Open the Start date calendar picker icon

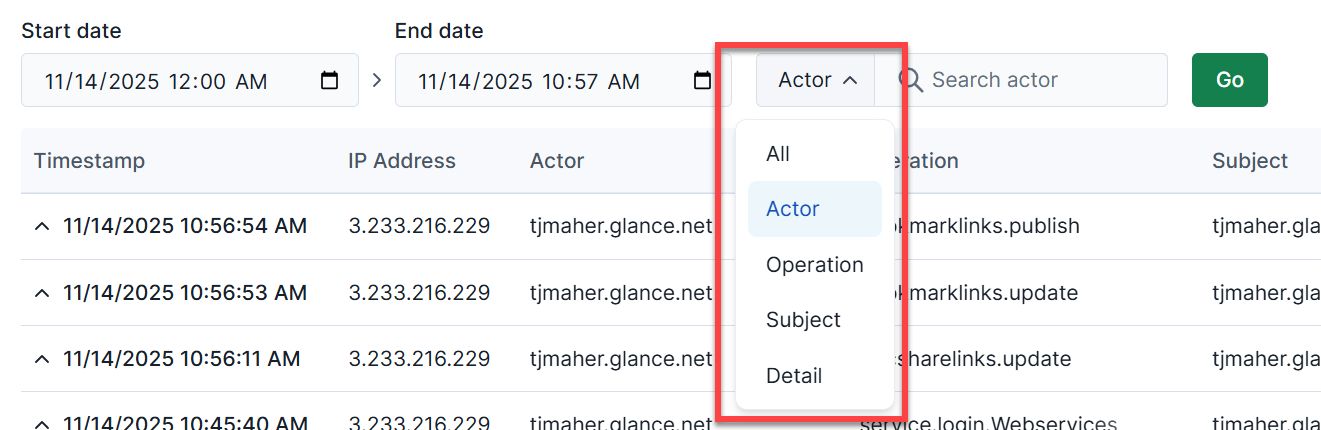click(329, 80)
